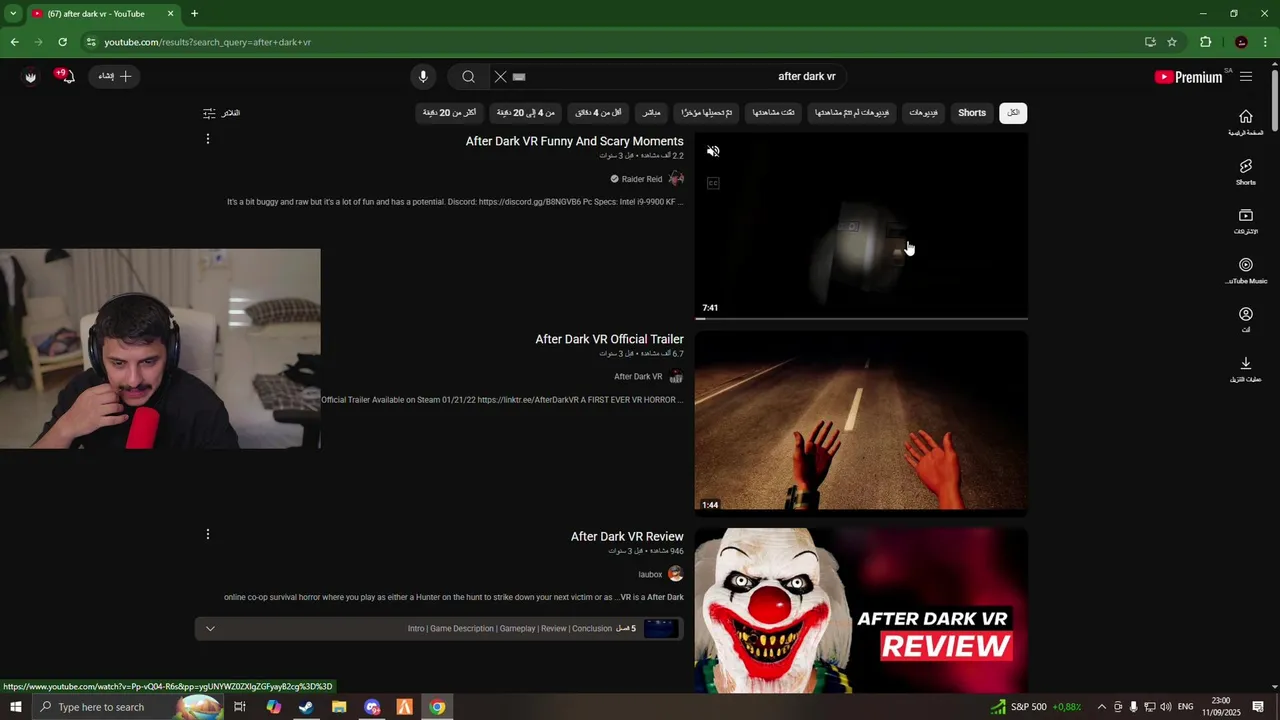Open File Explorer from the taskbar
The height and width of the screenshot is (720, 1280).
click(x=339, y=707)
